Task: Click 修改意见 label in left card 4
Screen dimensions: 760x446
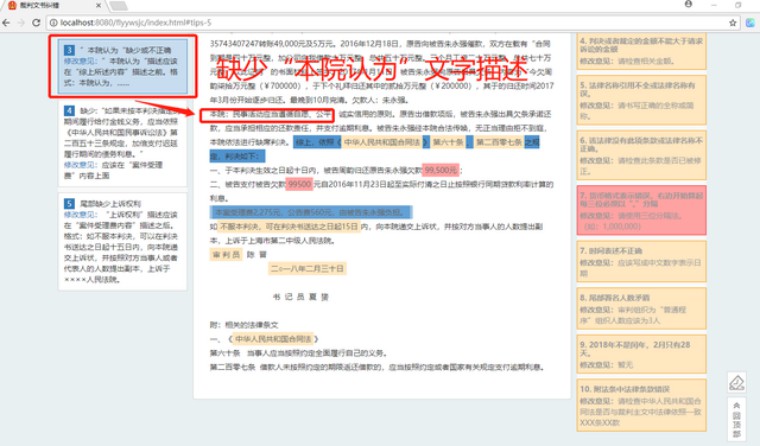Action: 80,165
